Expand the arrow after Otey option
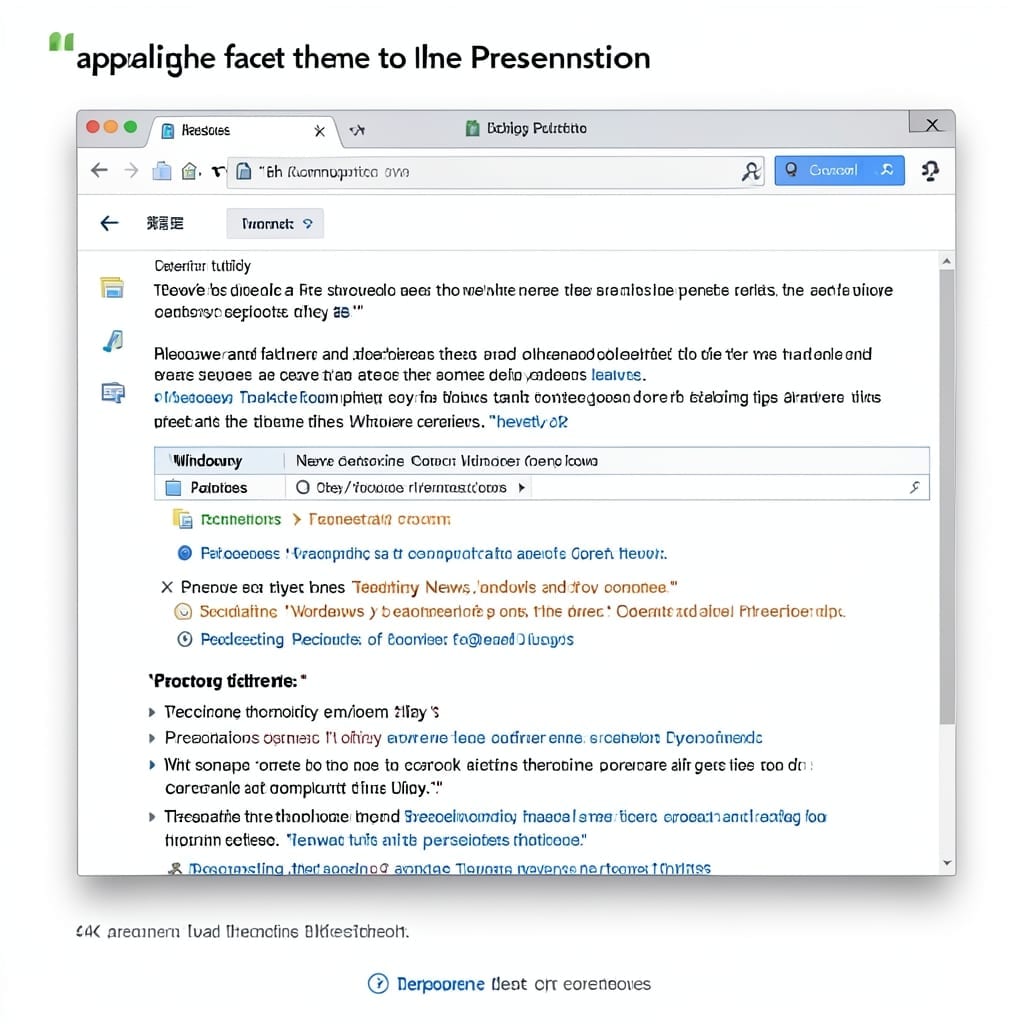The width and height of the screenshot is (1024, 1024). click(521, 487)
